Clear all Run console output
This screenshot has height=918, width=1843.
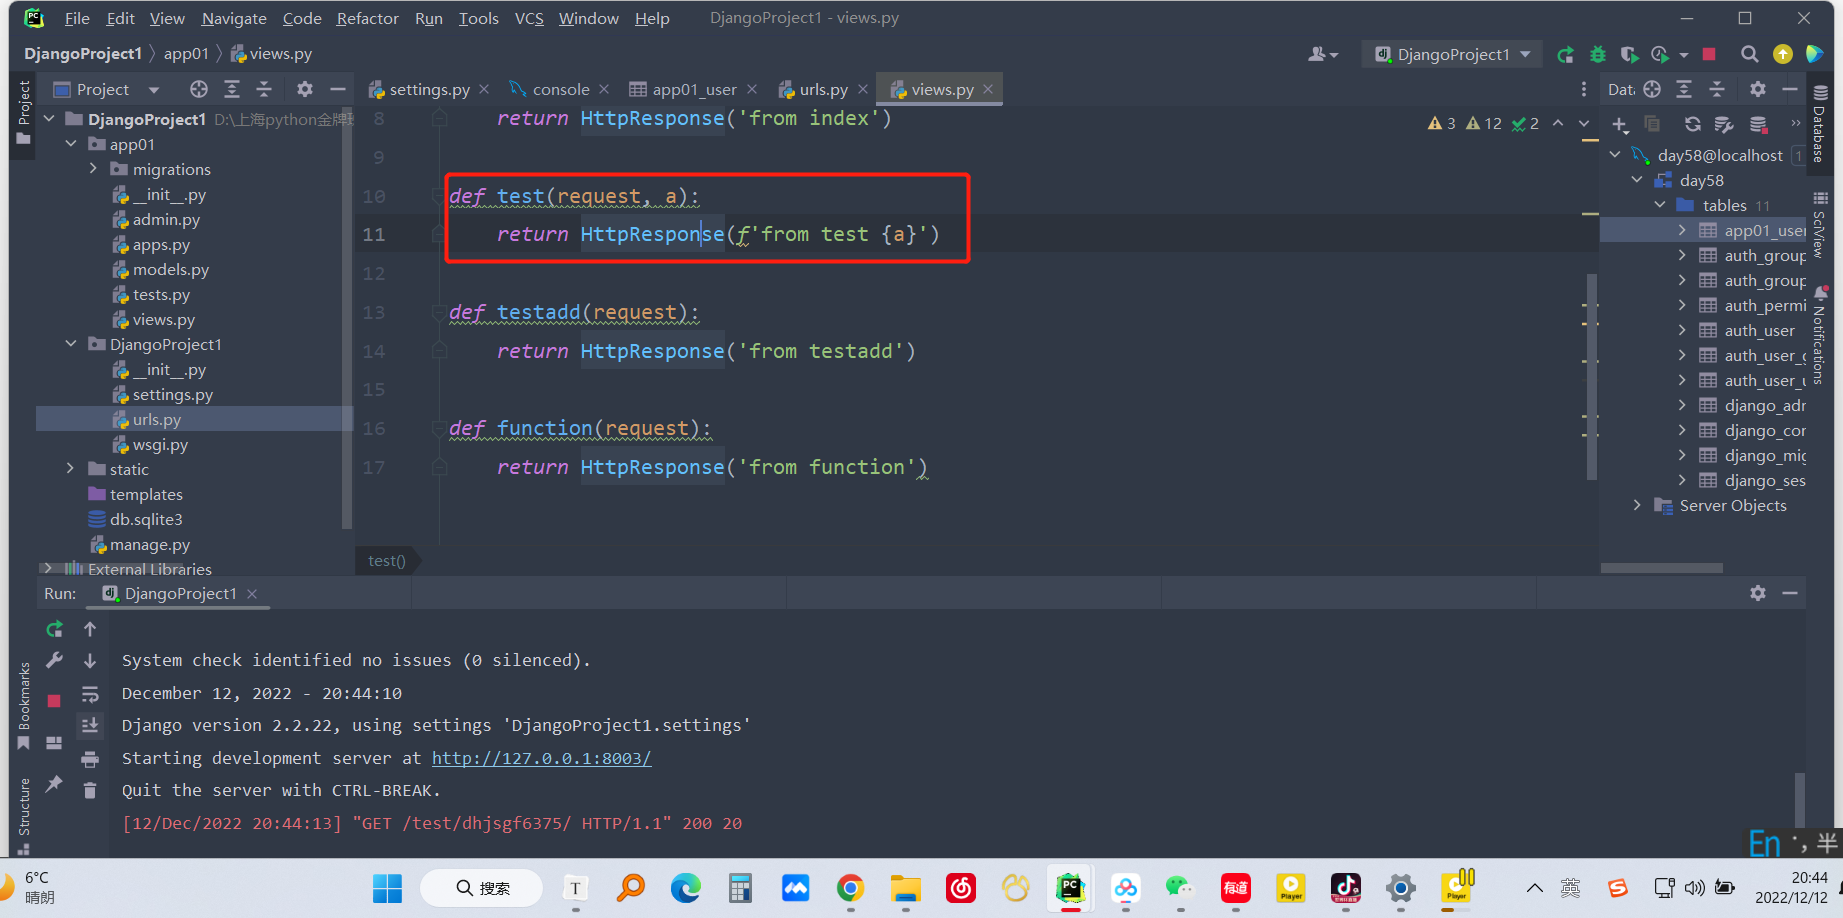coord(90,791)
